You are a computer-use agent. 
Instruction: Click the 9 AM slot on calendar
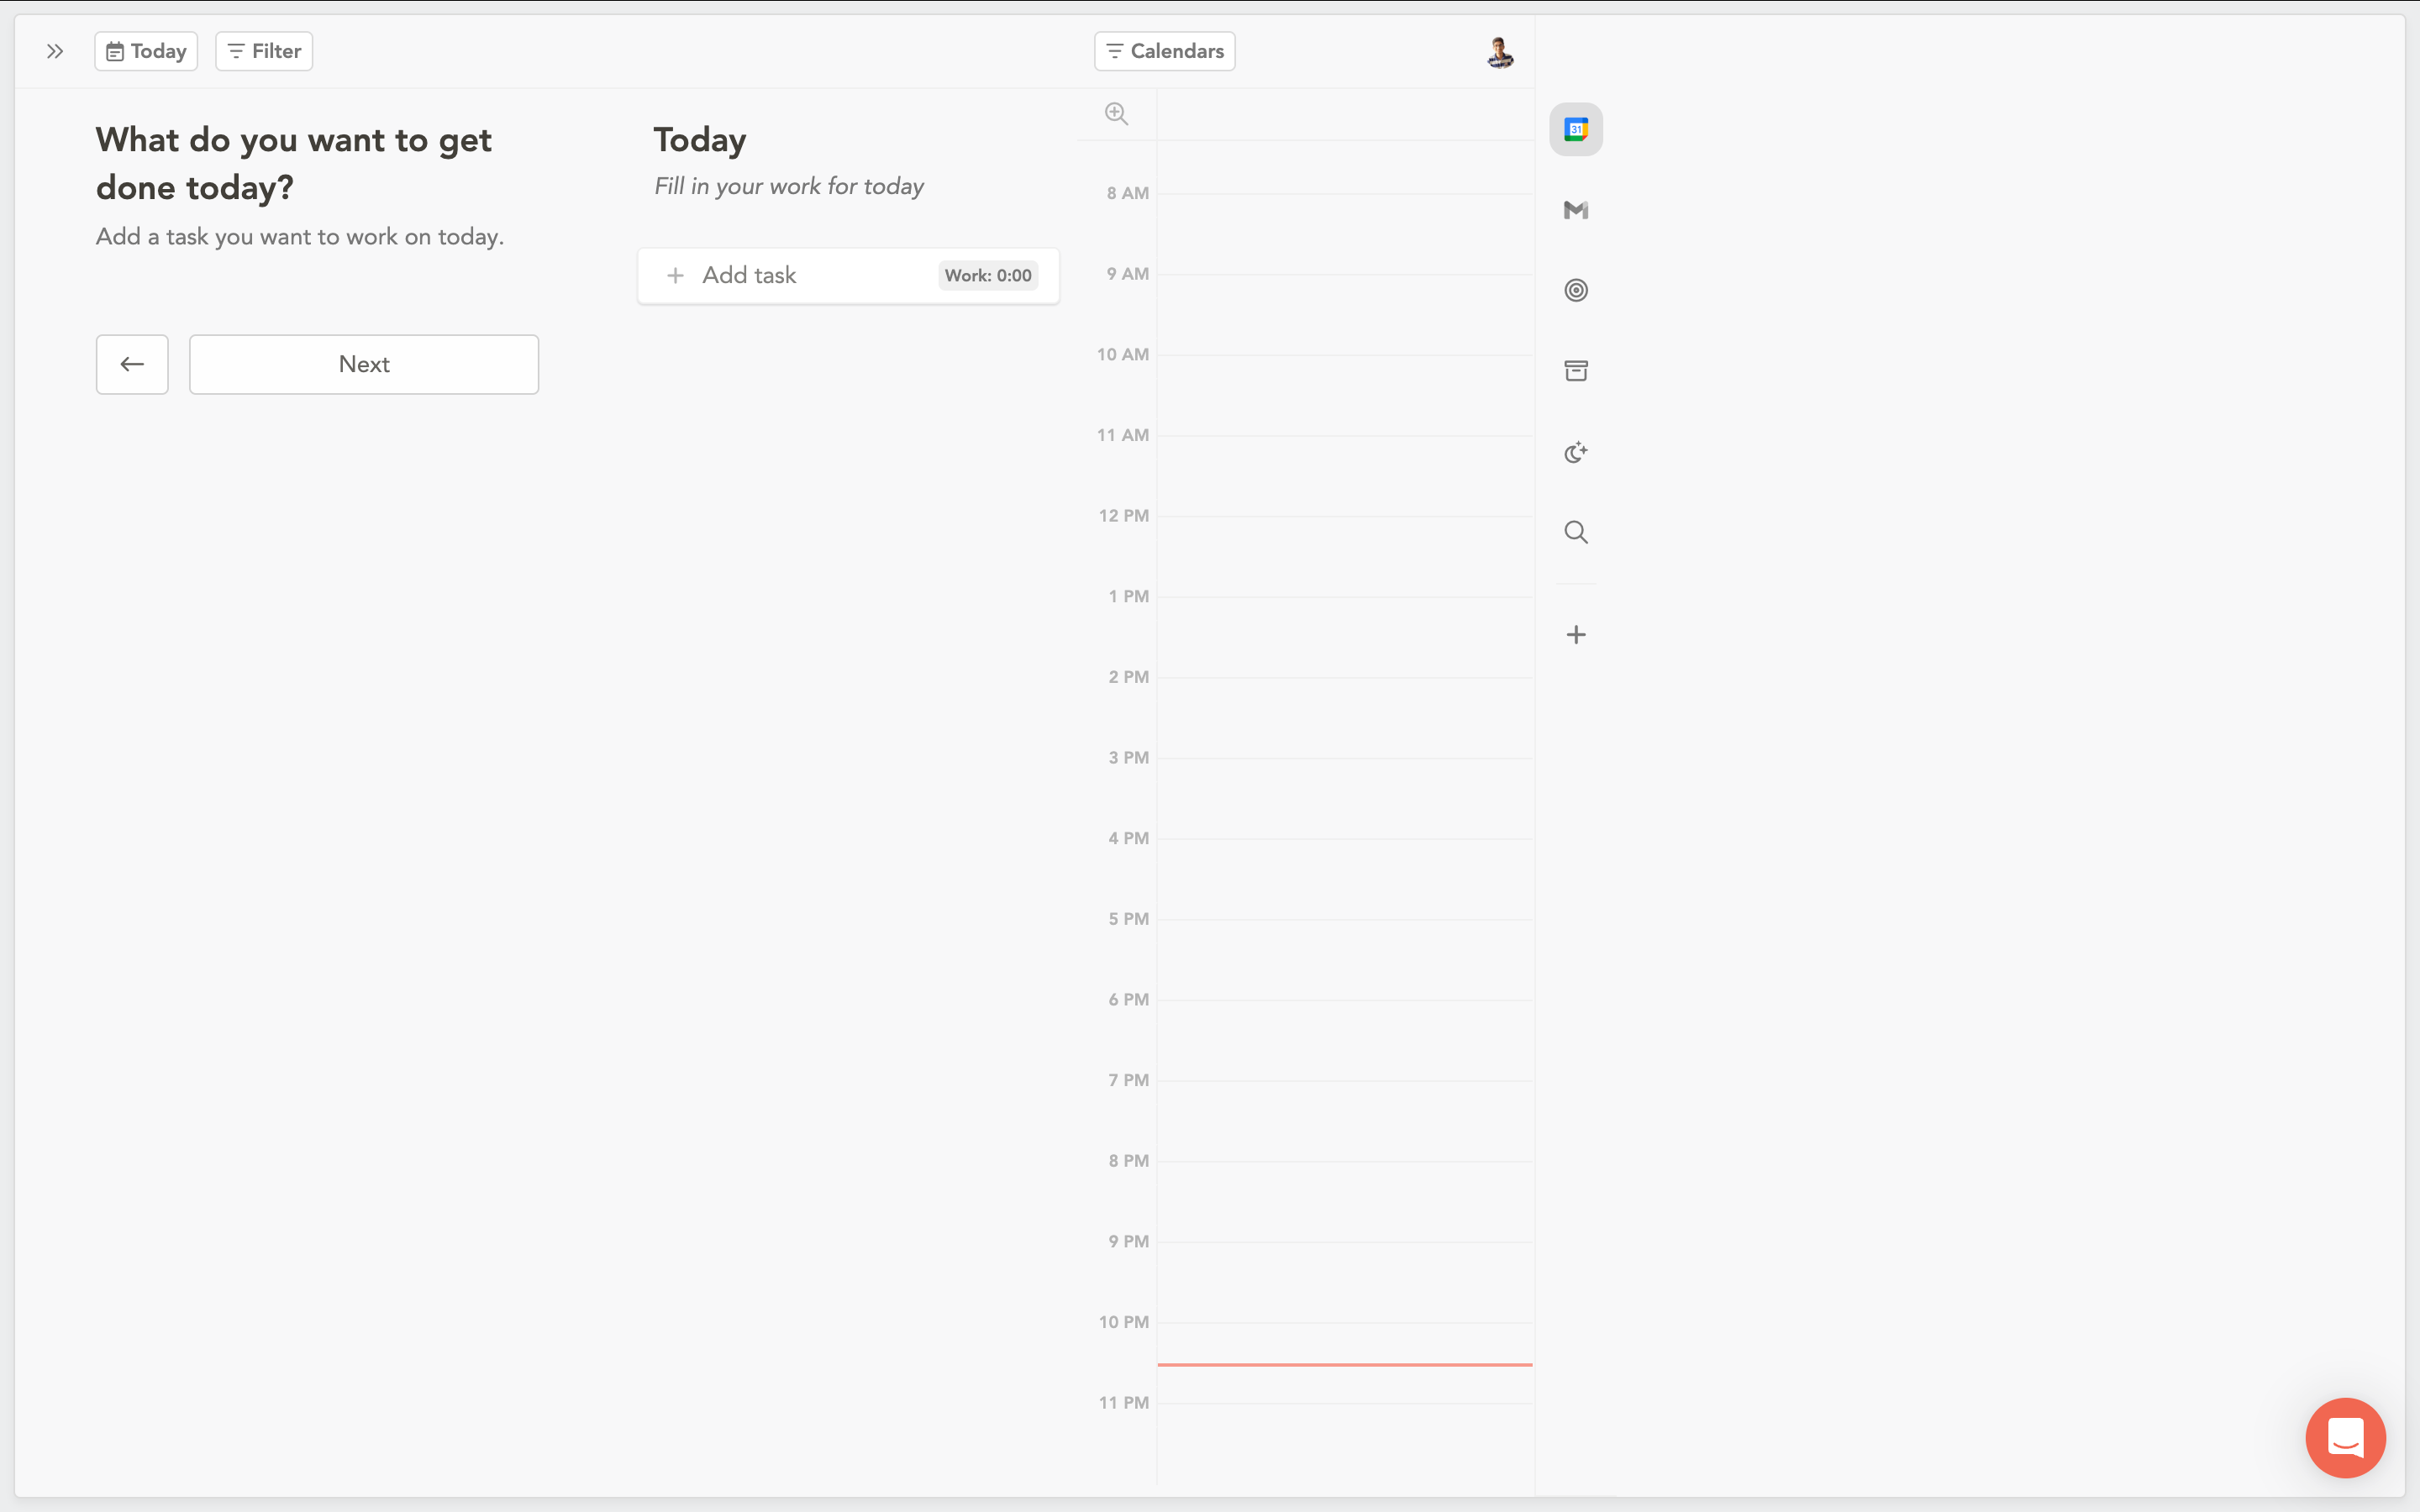[1344, 314]
